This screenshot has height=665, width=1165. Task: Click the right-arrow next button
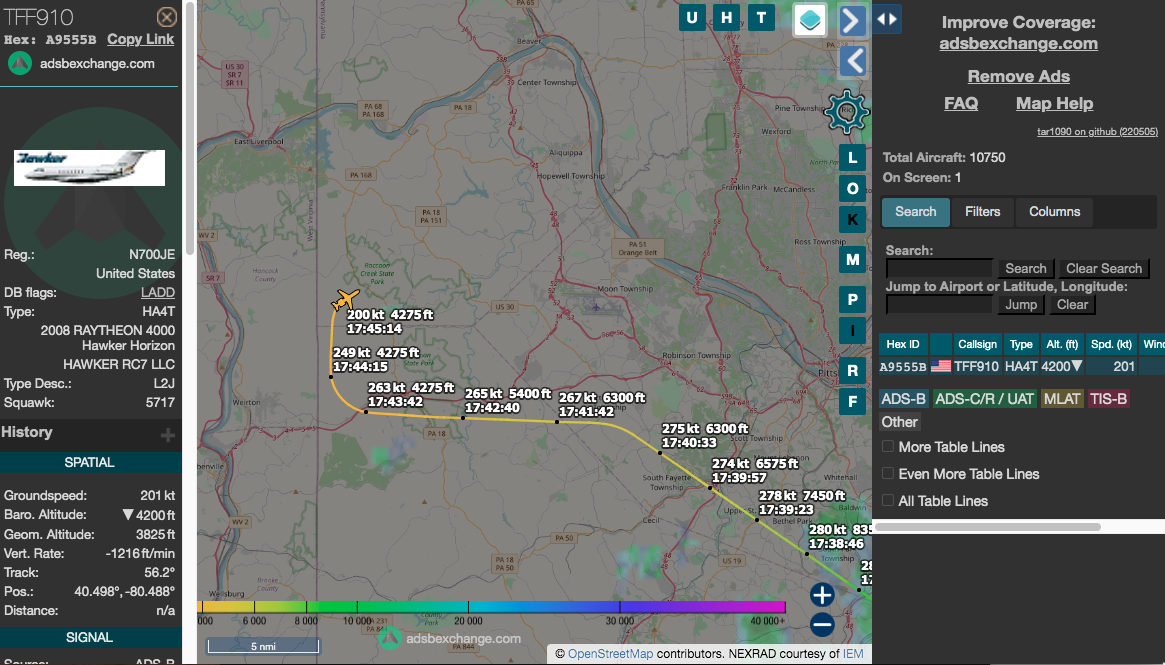click(x=852, y=20)
